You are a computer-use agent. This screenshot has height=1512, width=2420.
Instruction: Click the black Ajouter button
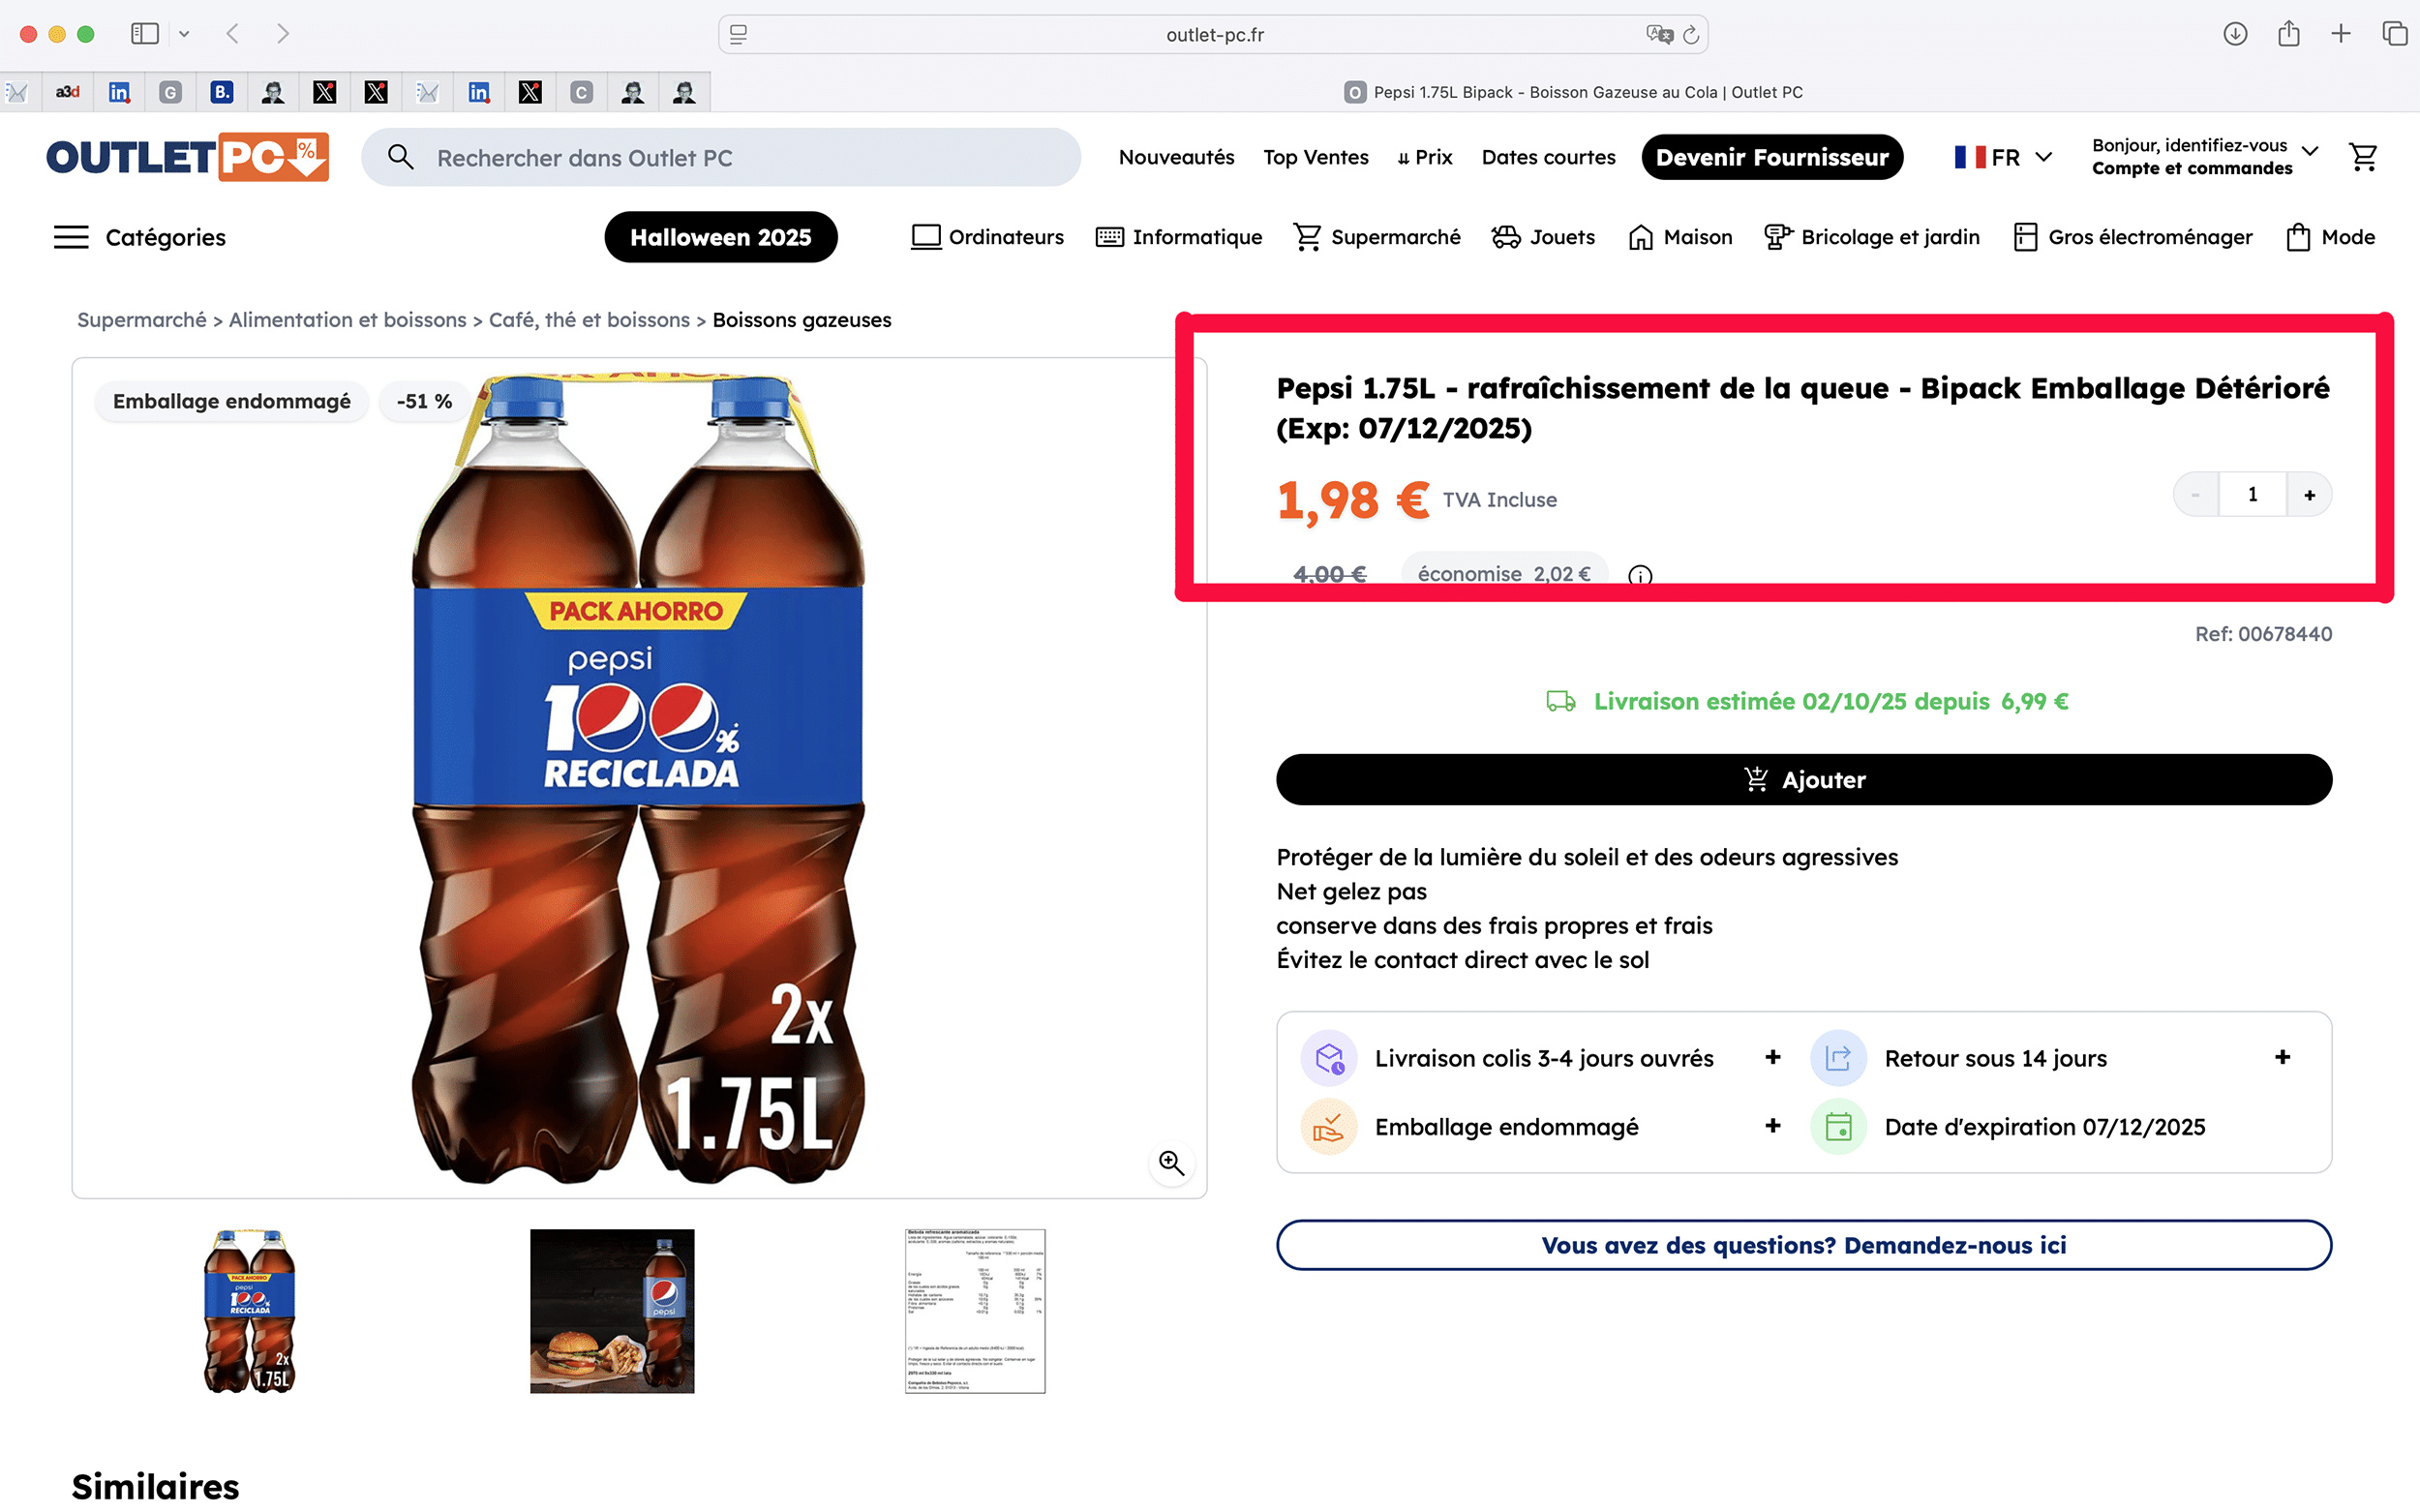tap(1803, 780)
